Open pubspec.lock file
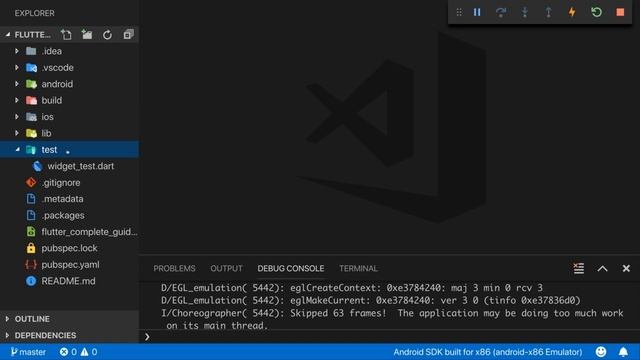 click(69, 248)
